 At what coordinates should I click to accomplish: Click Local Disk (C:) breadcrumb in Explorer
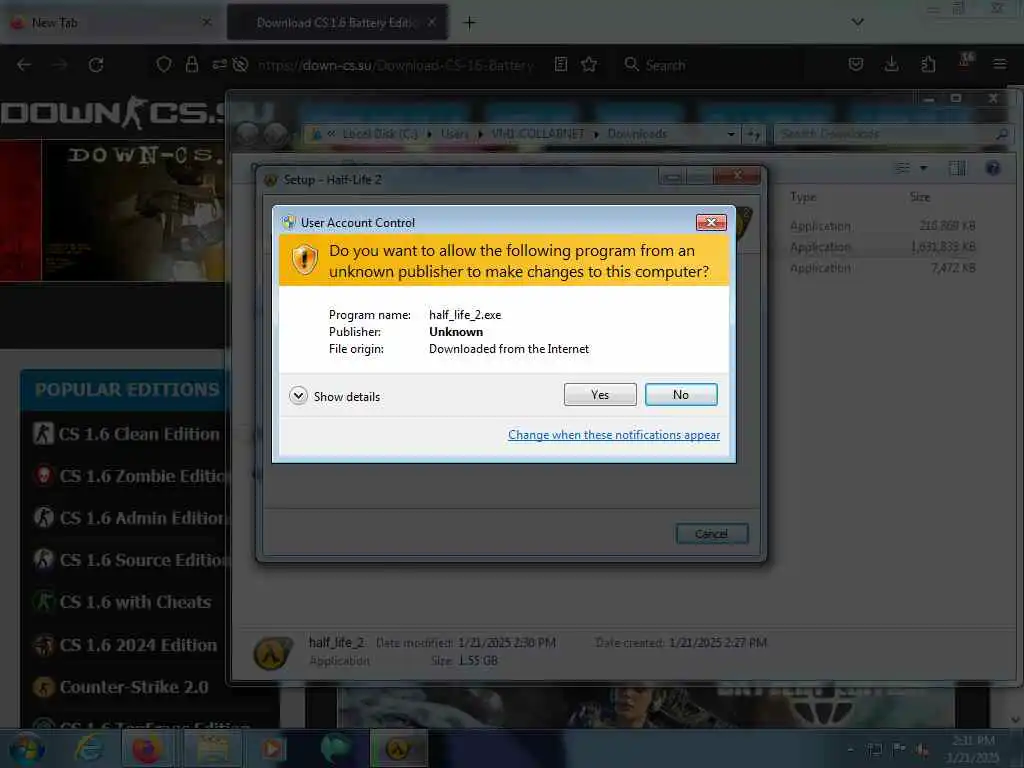point(380,134)
